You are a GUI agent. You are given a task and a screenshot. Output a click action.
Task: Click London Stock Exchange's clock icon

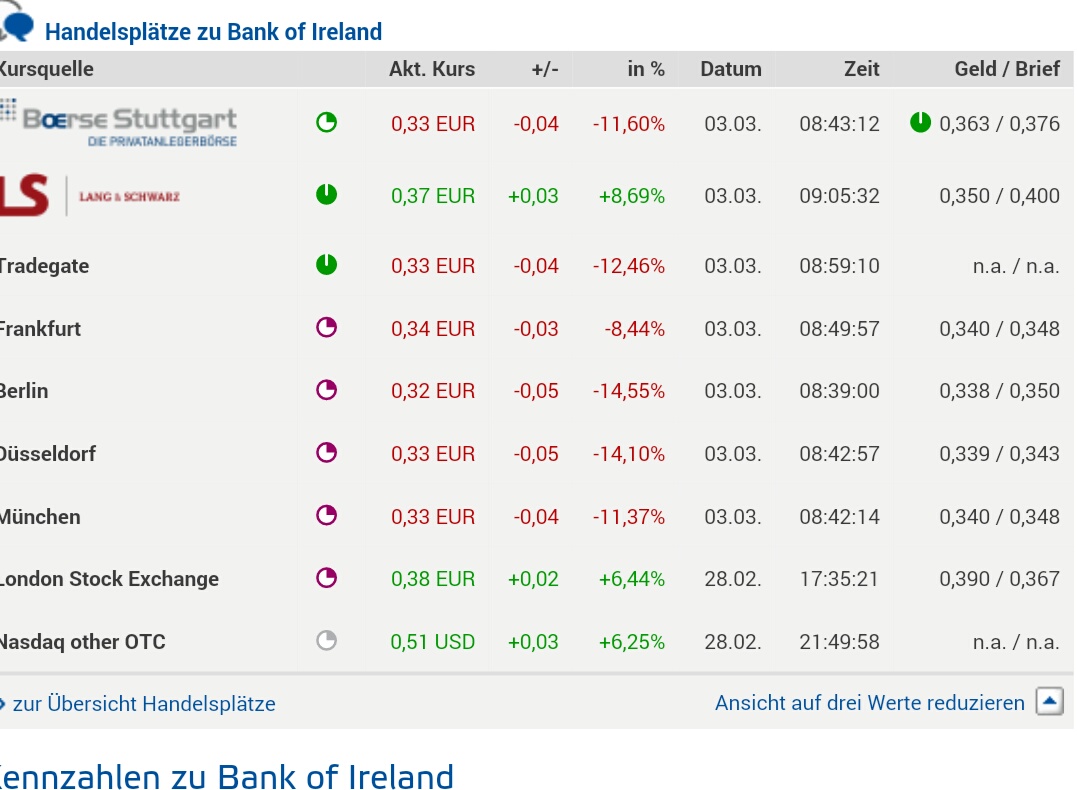(326, 578)
